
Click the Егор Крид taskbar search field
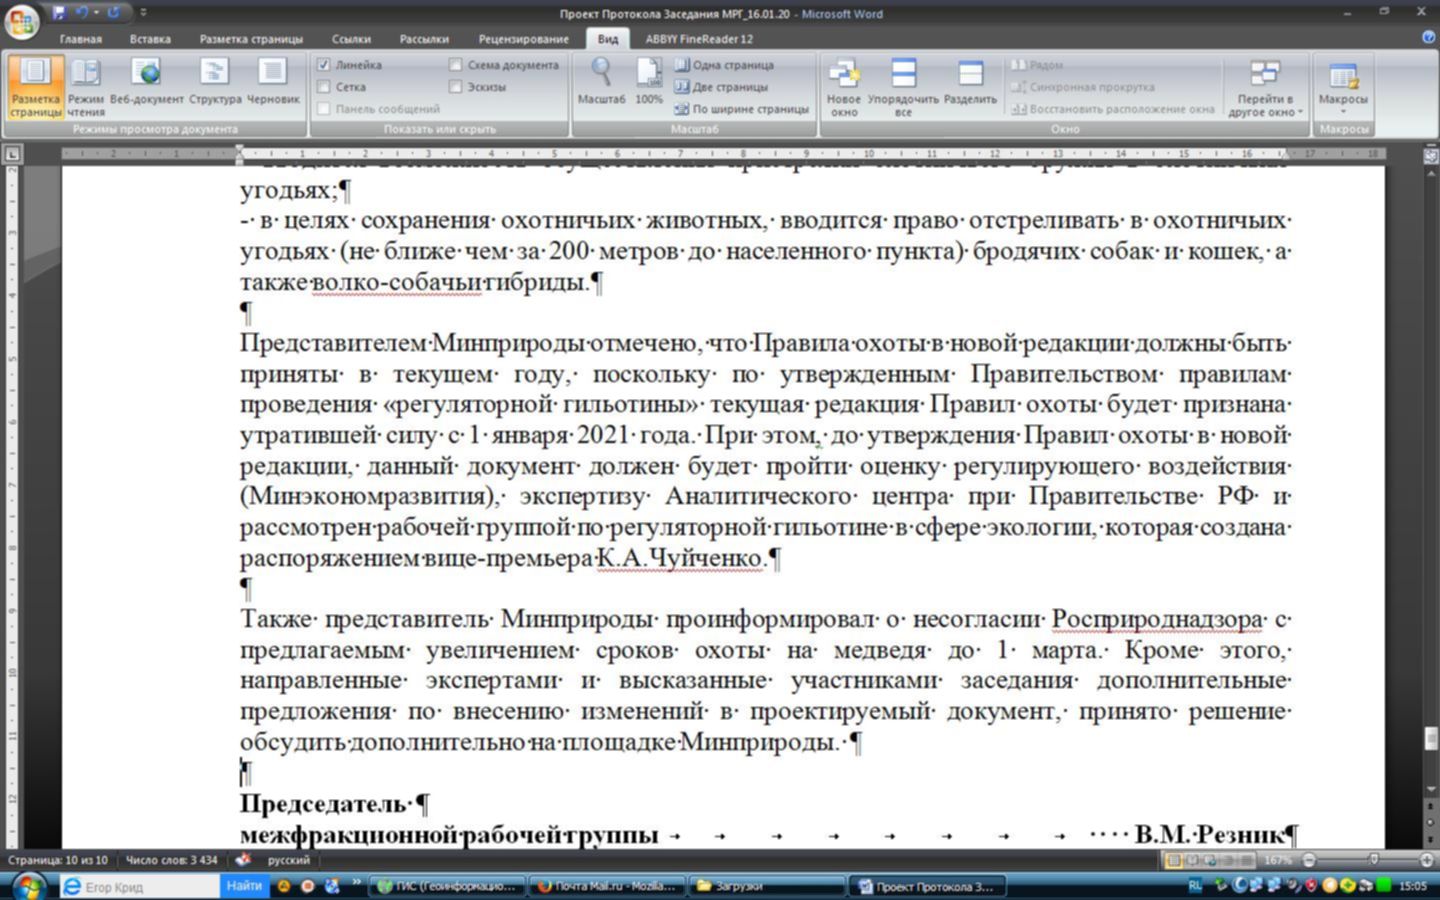pos(140,886)
